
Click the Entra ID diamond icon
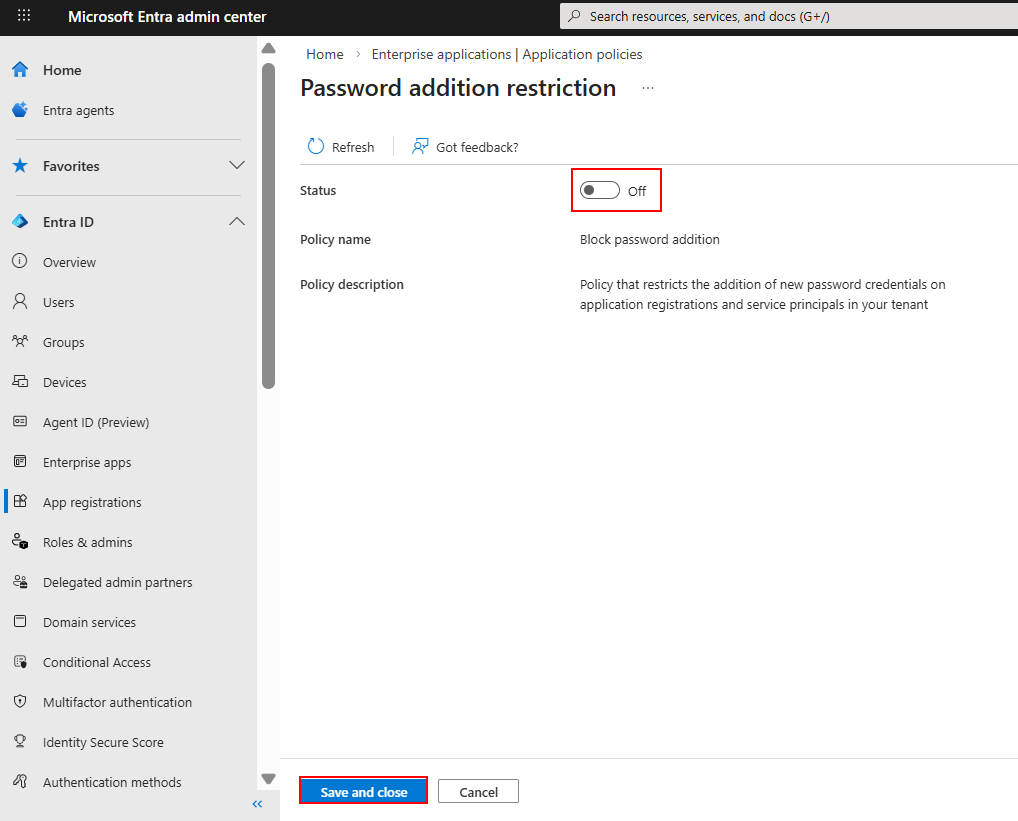[x=20, y=221]
